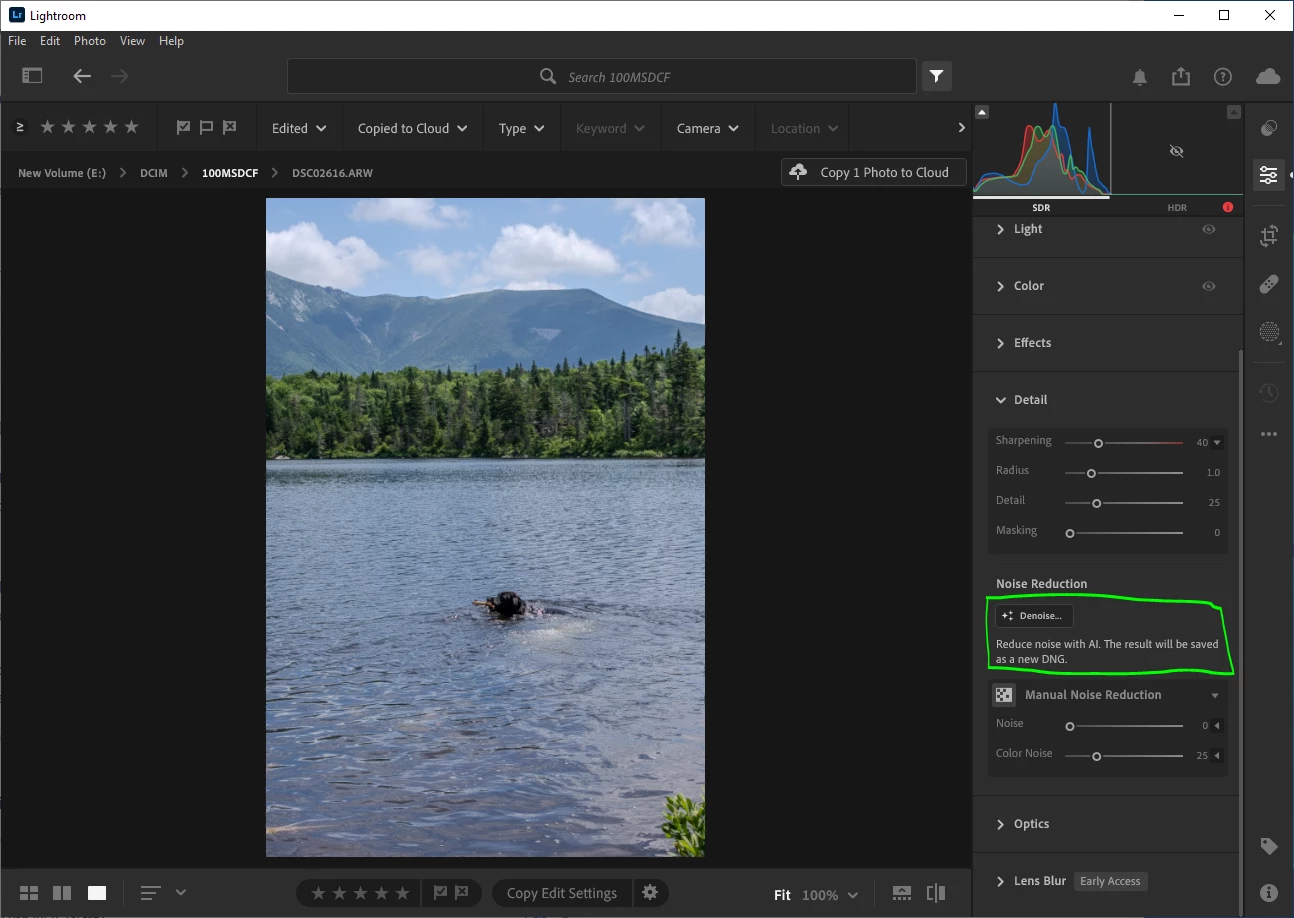Open the View menu
Screen dimensions: 1294x918
tap(132, 41)
